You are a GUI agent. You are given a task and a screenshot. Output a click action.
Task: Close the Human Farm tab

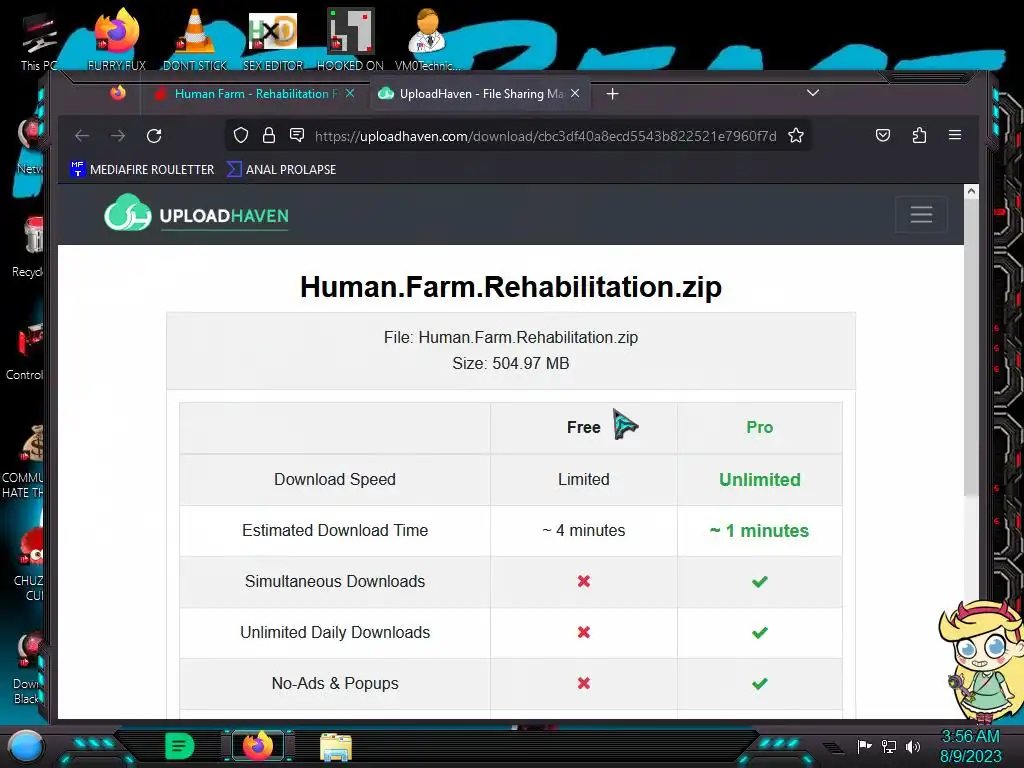click(x=350, y=93)
